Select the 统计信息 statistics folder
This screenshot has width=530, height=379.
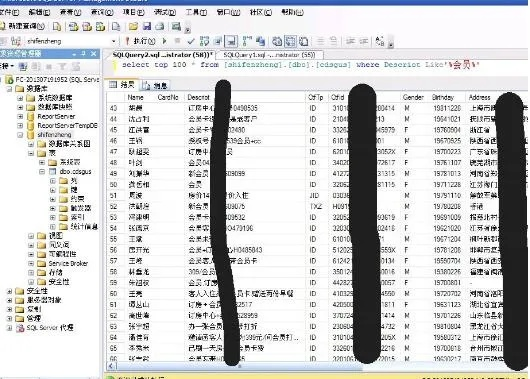84,227
